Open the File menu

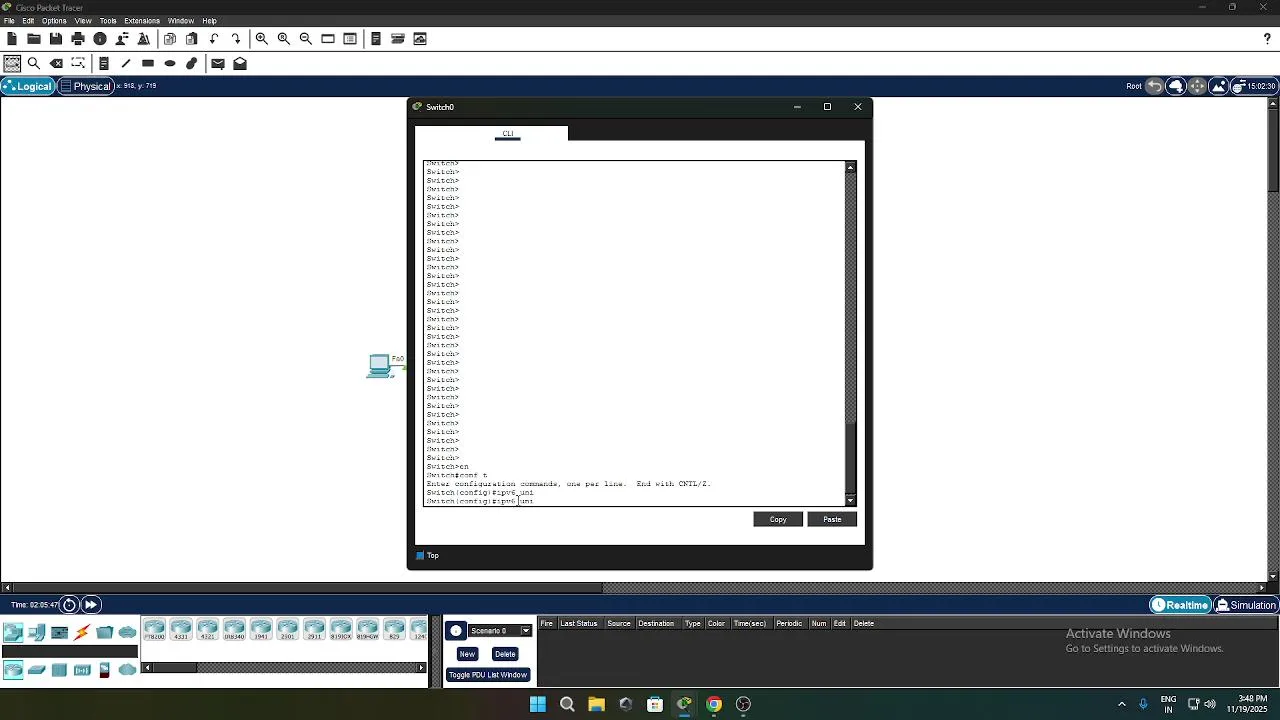click(x=9, y=21)
